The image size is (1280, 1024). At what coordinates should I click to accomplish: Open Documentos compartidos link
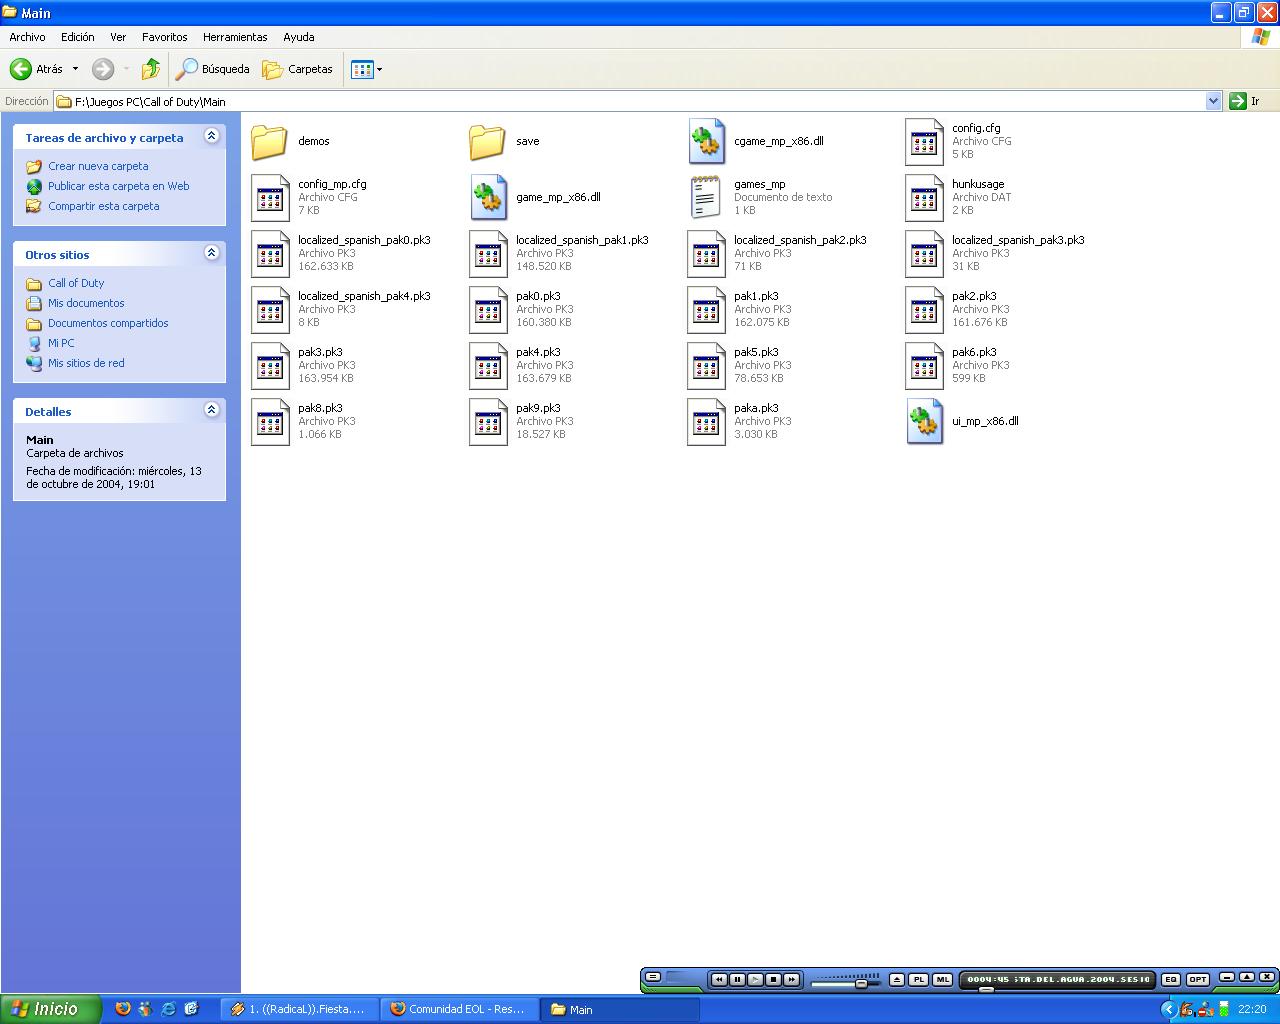[108, 323]
